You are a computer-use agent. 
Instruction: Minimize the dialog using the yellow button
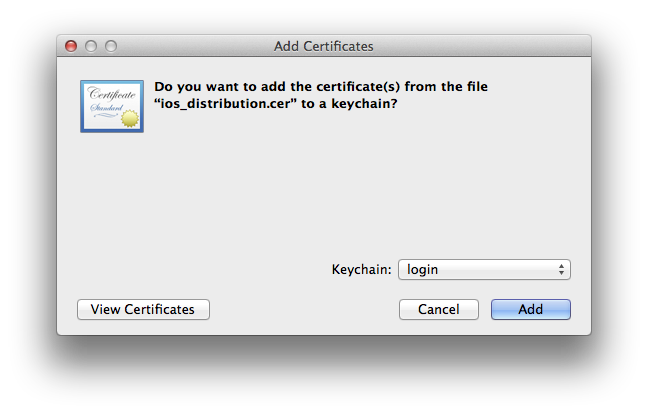[91, 46]
